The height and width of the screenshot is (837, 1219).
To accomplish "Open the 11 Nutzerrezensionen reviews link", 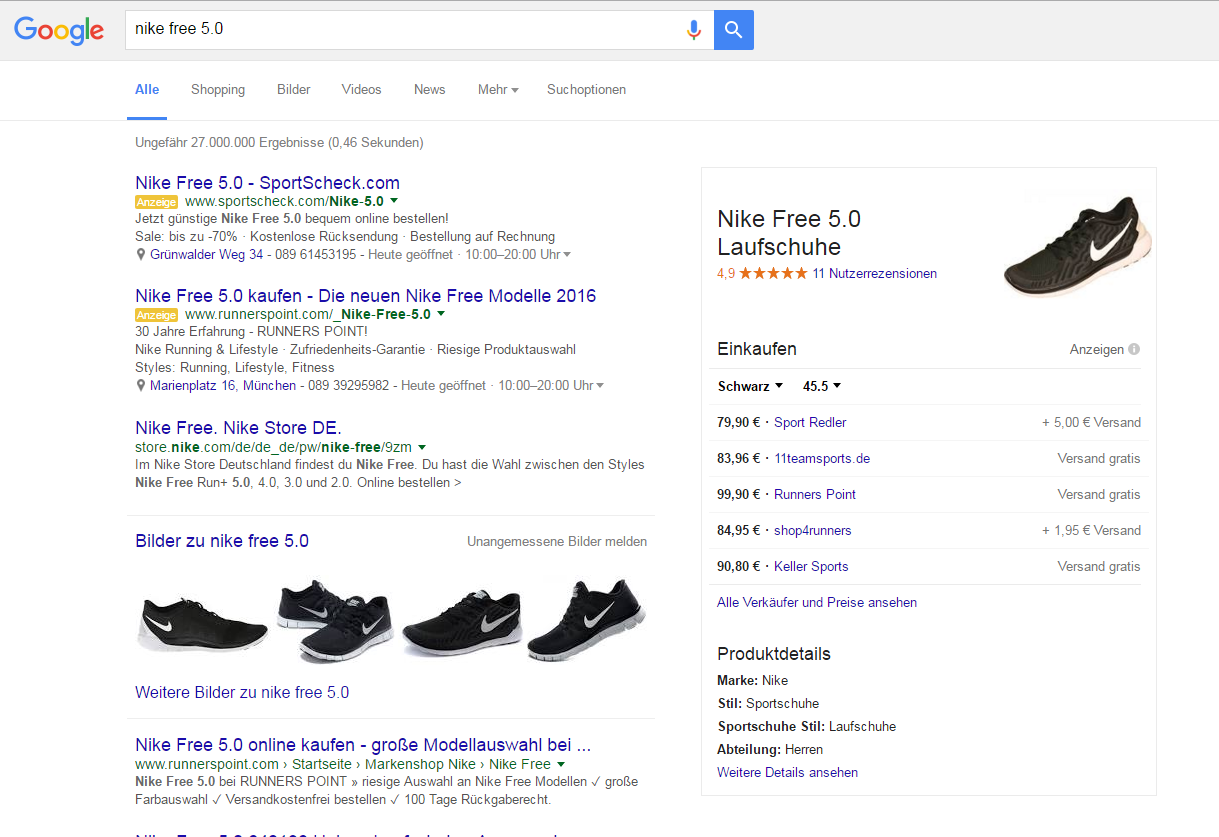I will coord(875,273).
